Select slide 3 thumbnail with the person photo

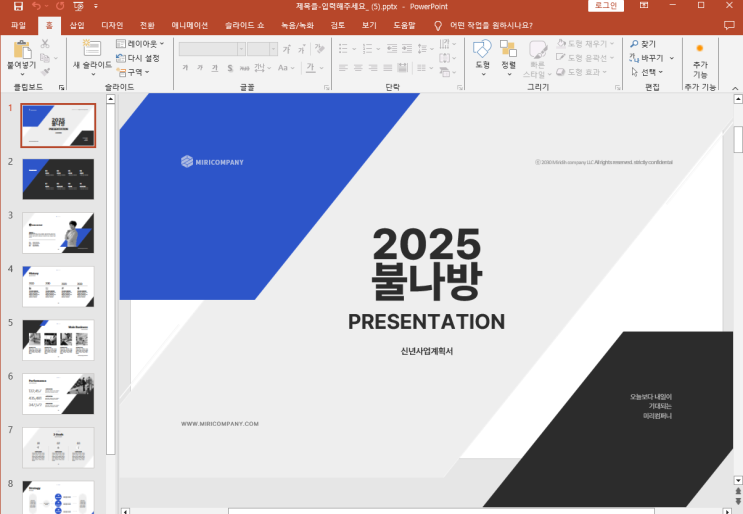click(x=58, y=233)
